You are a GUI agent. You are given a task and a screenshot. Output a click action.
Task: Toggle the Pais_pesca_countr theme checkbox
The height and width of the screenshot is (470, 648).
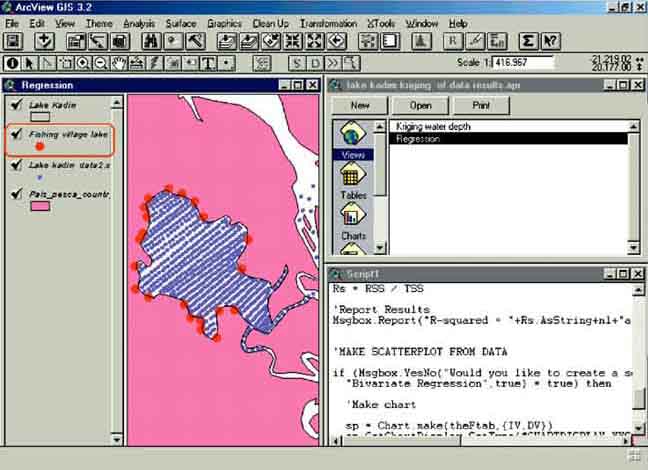tap(15, 194)
